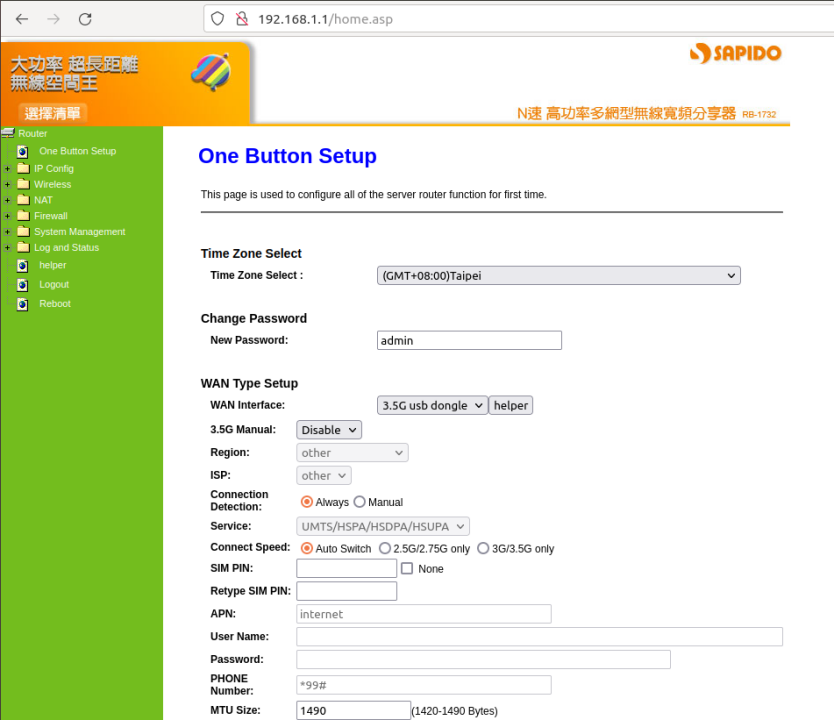This screenshot has height=720, width=834.
Task: Open NAT menu entry
Action: coord(43,200)
